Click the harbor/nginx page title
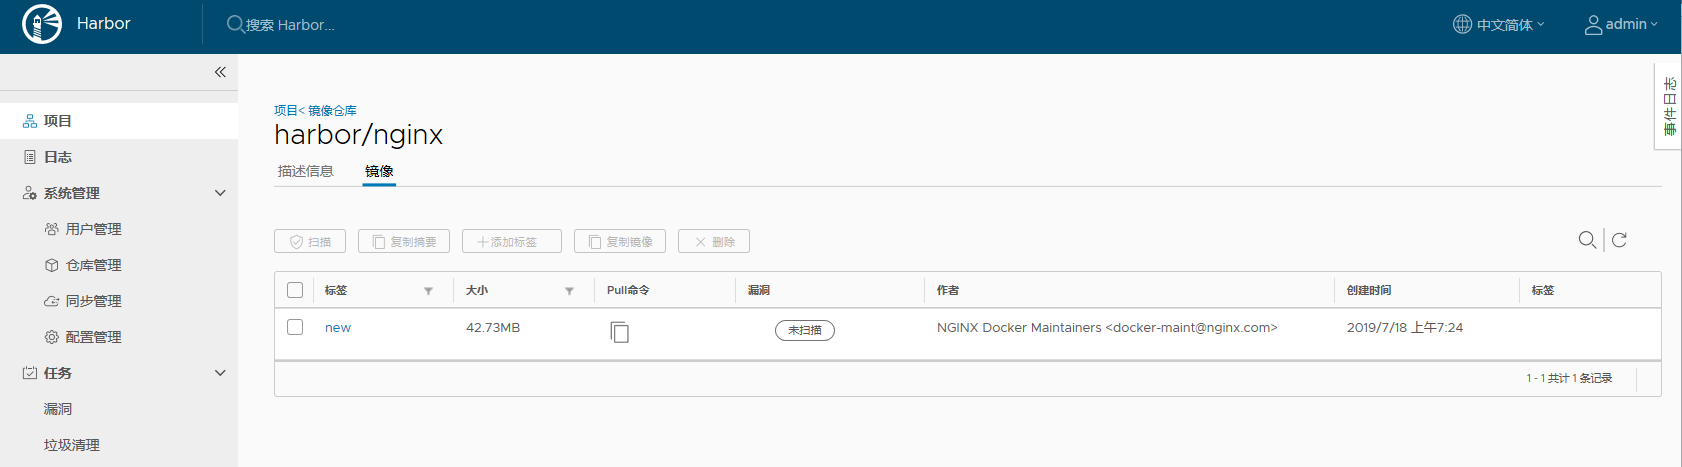Screen dimensions: 1682x467 [359, 135]
